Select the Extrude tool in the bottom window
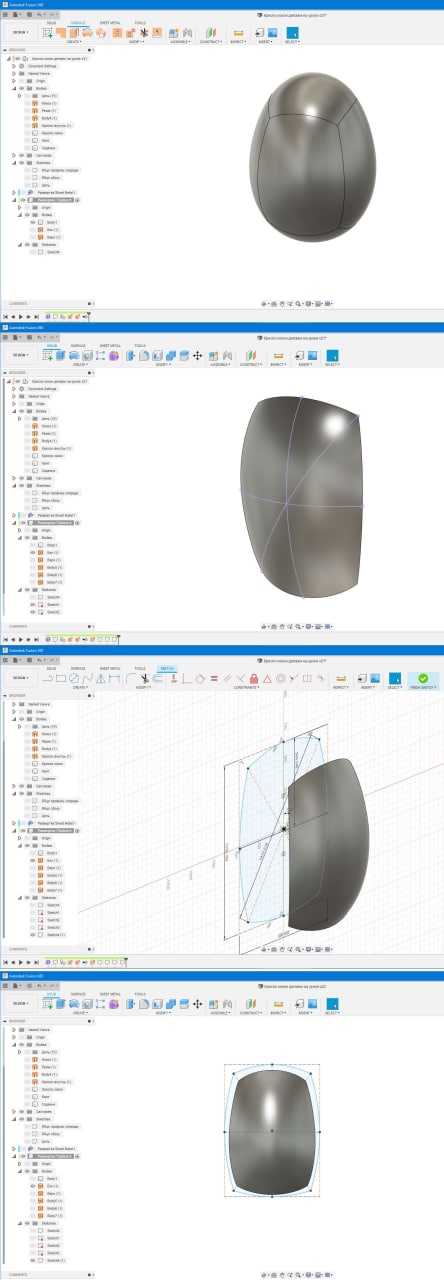Viewport: 444px width, 1280px height. 60,1003
